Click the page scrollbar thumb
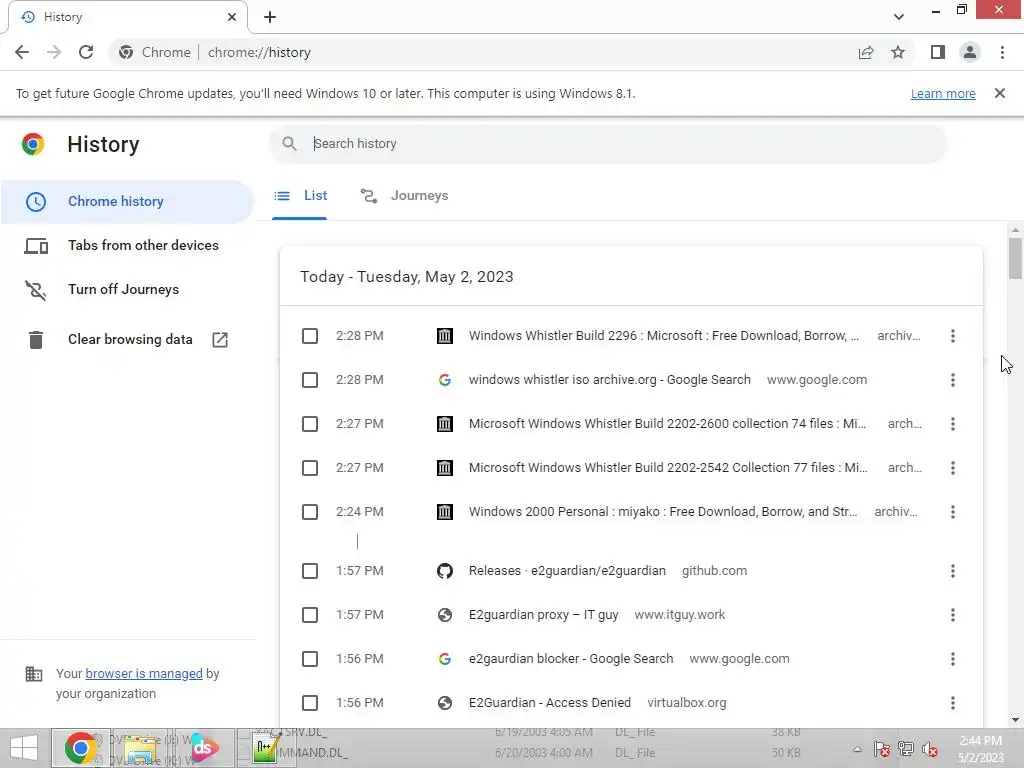The height and width of the screenshot is (768, 1024). (1015, 259)
